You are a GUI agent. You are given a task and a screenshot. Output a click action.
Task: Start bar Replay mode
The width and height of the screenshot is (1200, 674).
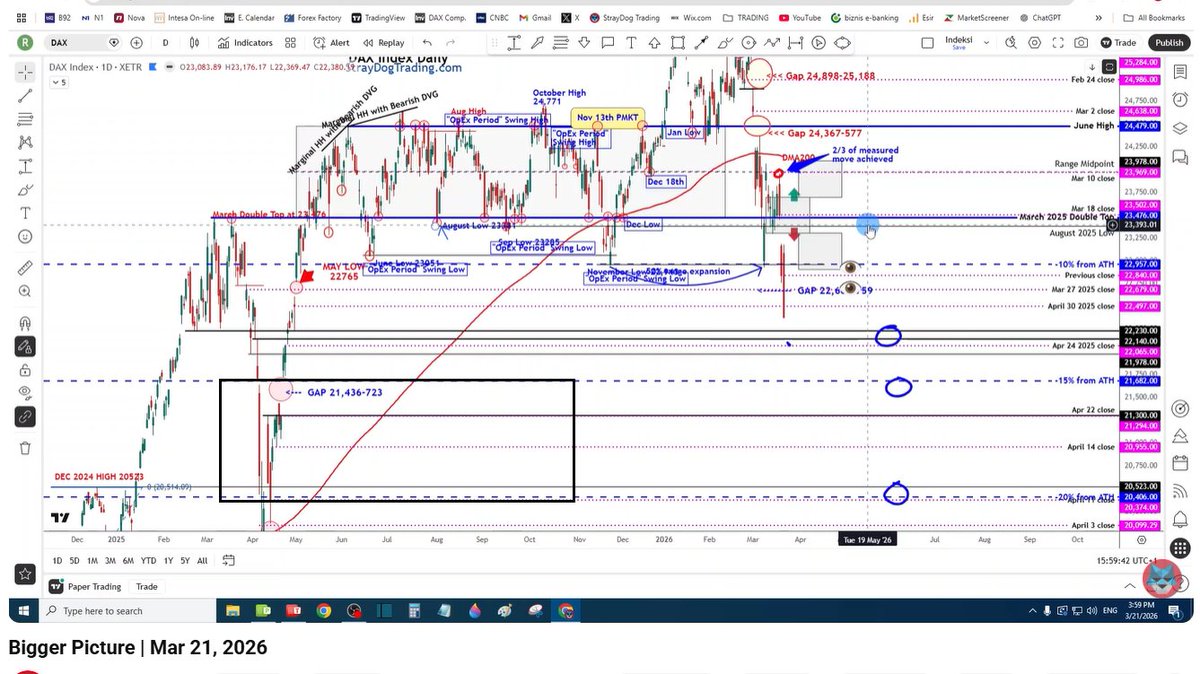[x=384, y=43]
